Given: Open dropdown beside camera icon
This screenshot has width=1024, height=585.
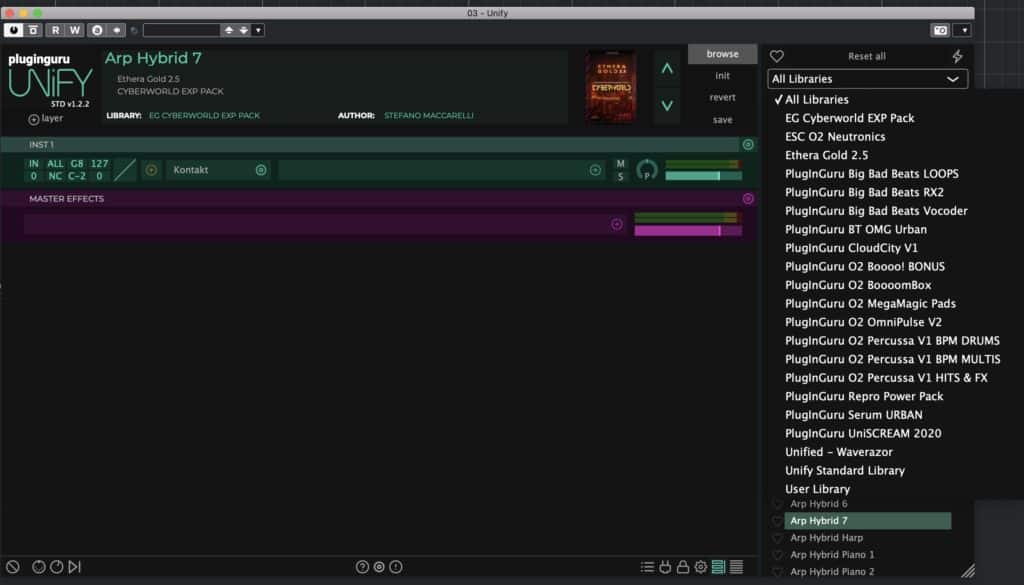Looking at the screenshot, I should 964,30.
